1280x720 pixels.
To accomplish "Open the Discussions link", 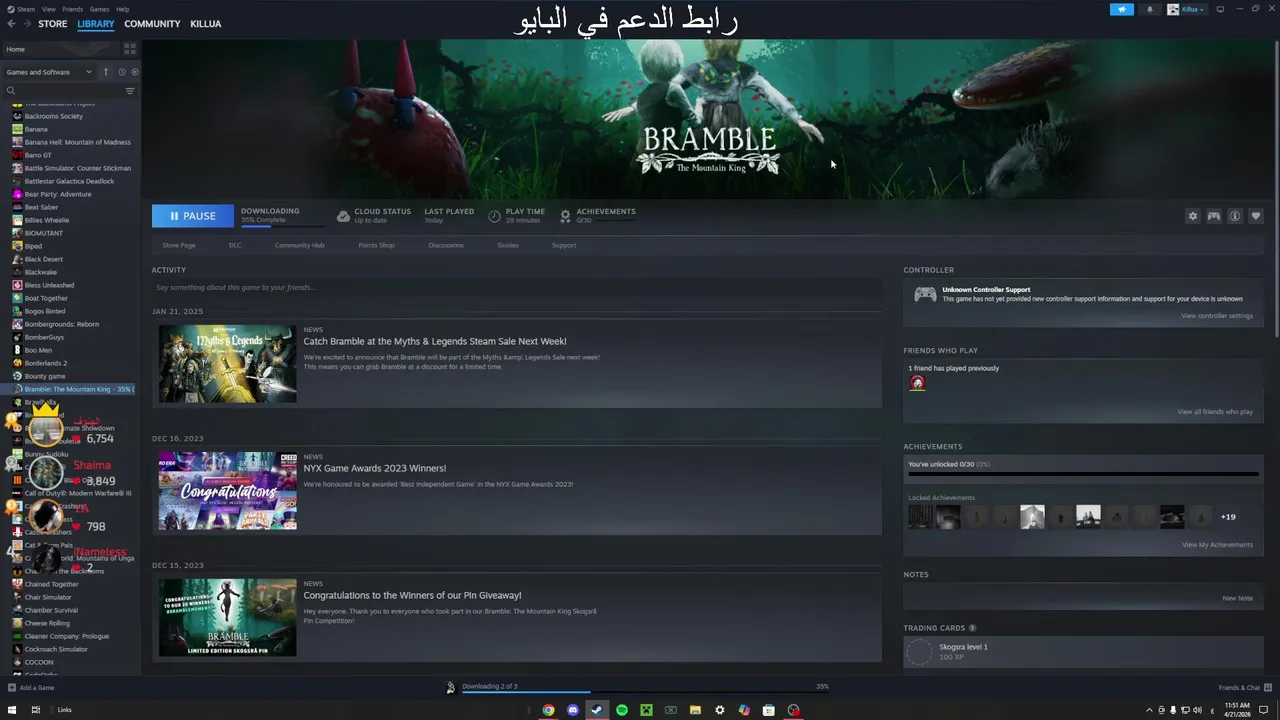I will tap(446, 245).
